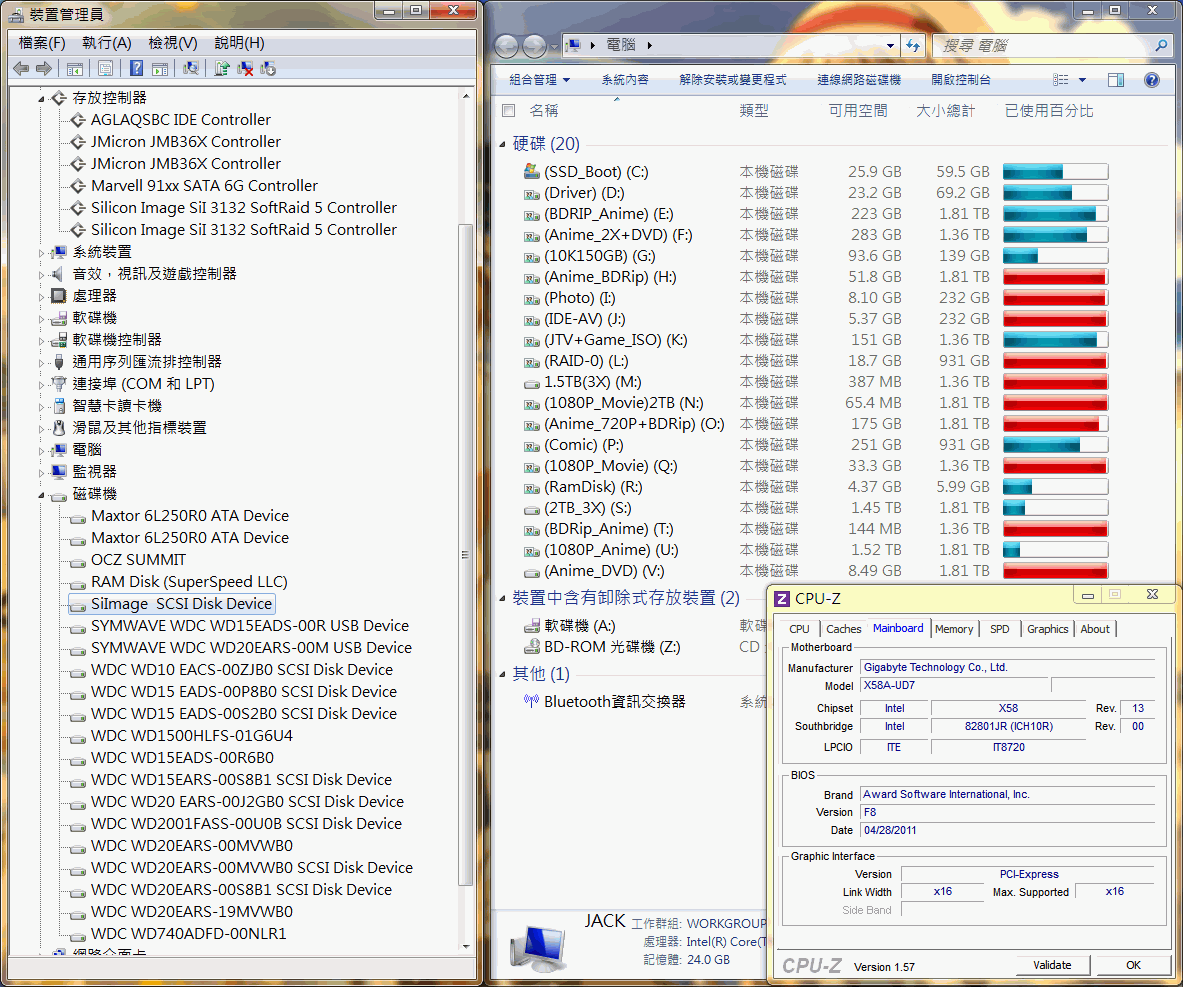Check the select-all checkbox beside 名稱
This screenshot has width=1183, height=987.
[x=509, y=111]
